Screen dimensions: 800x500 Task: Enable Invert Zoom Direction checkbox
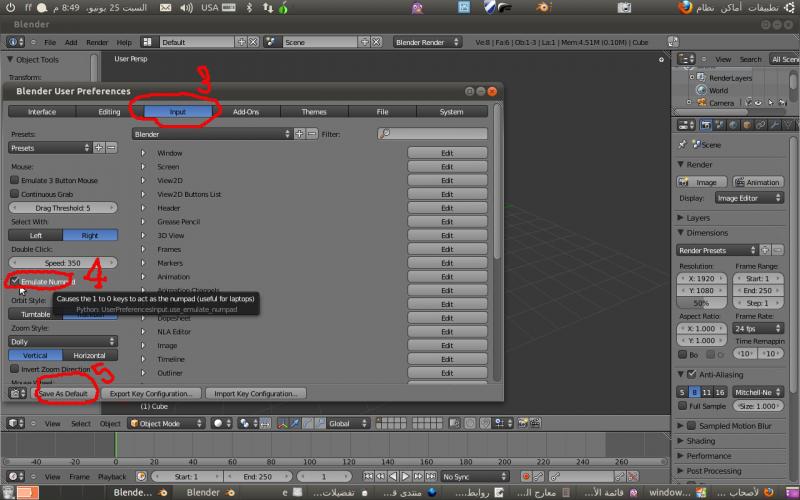tap(14, 368)
